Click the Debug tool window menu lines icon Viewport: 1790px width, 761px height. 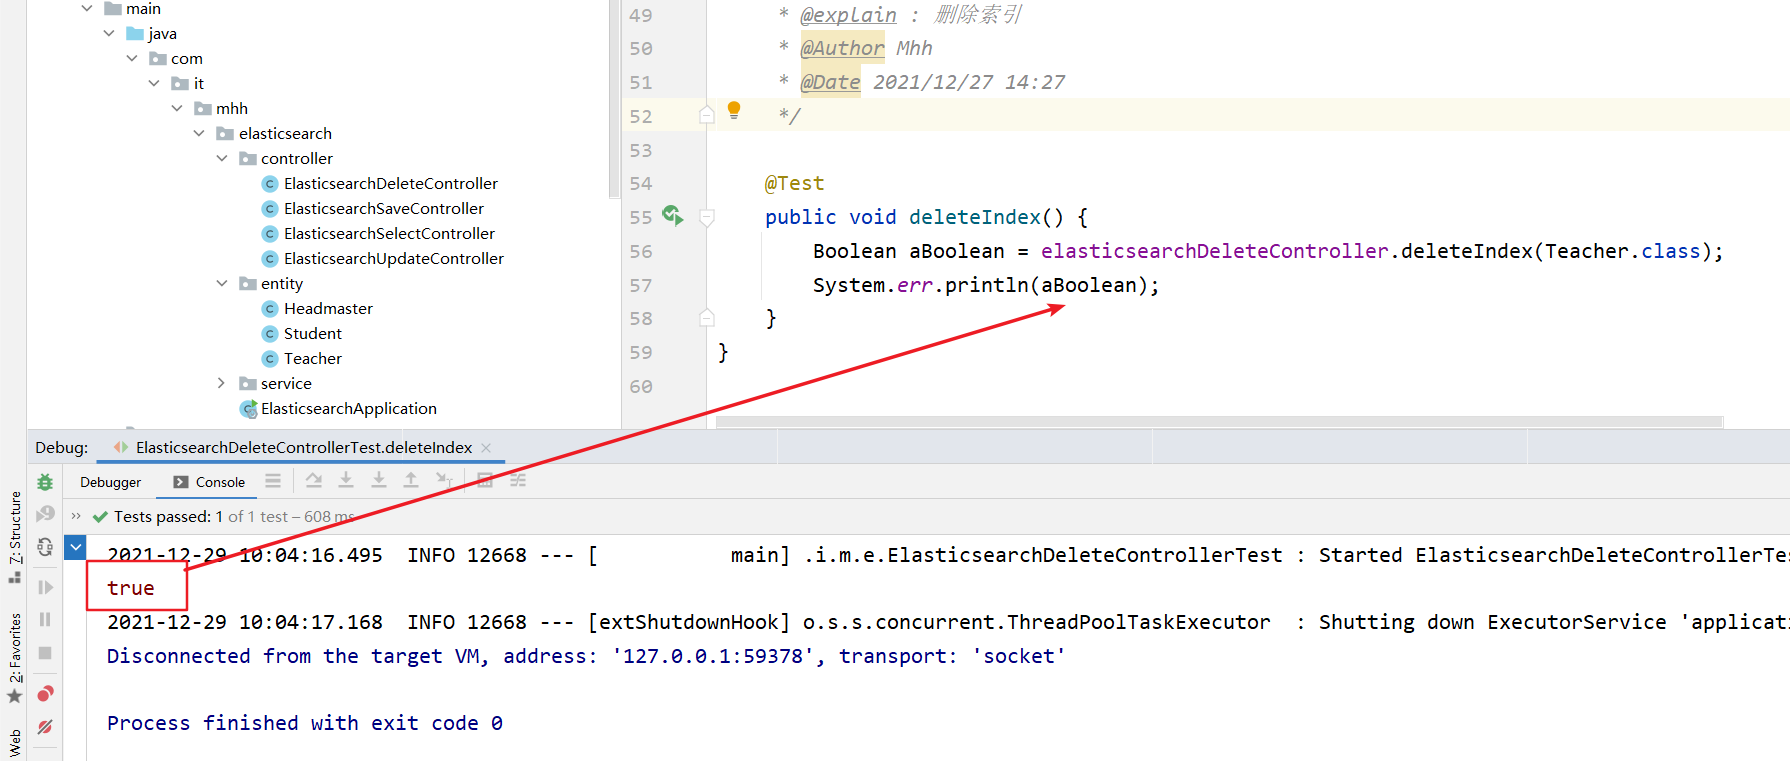click(273, 481)
